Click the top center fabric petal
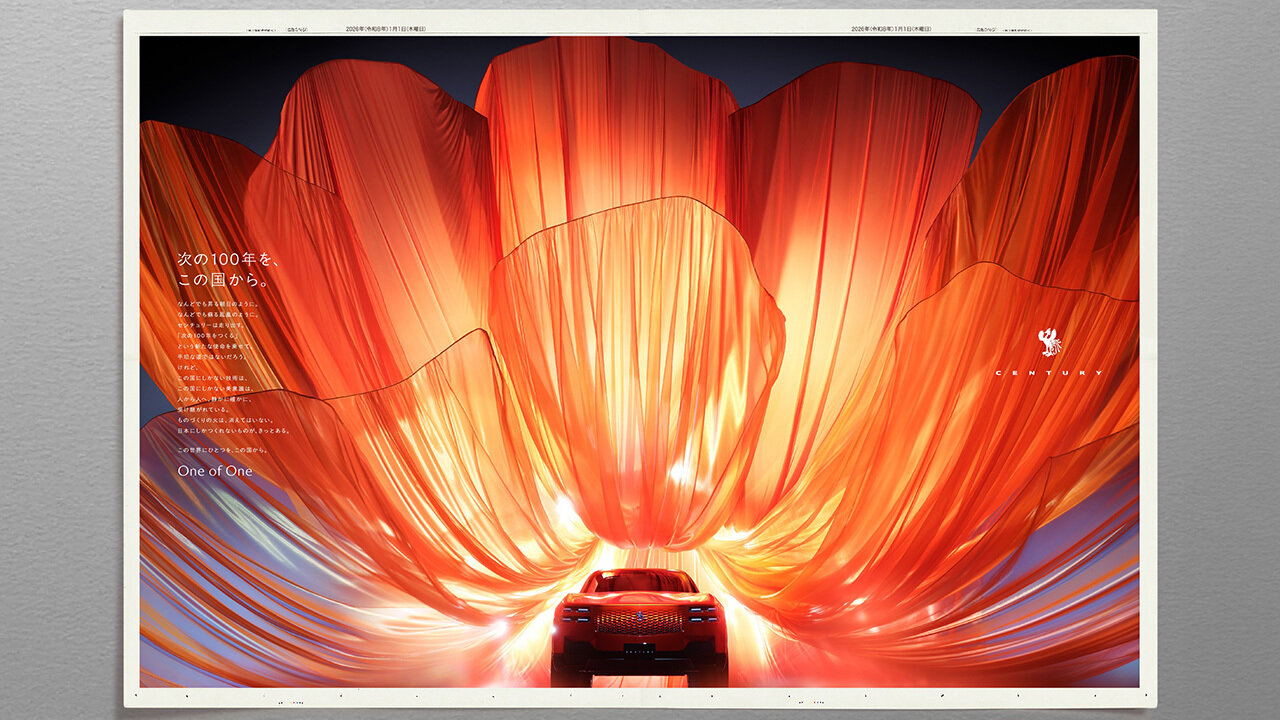The image size is (1280, 720). tap(605, 130)
